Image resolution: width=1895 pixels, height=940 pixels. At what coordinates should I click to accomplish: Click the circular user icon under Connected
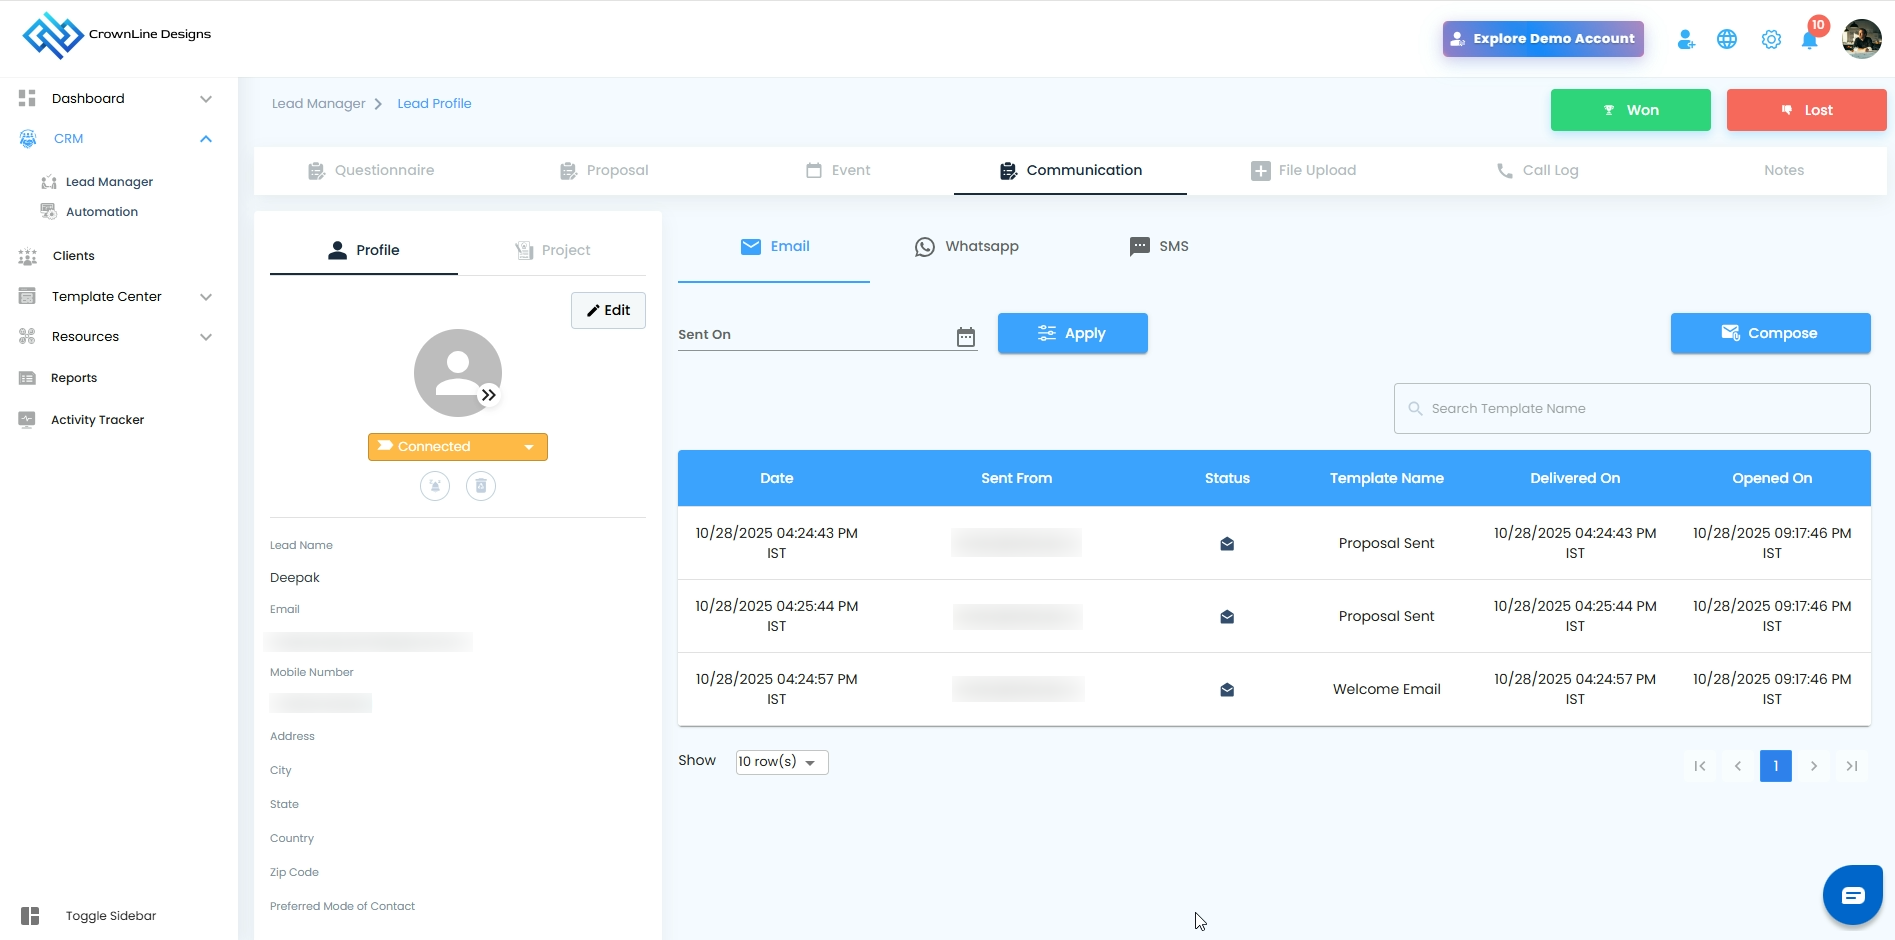click(435, 486)
